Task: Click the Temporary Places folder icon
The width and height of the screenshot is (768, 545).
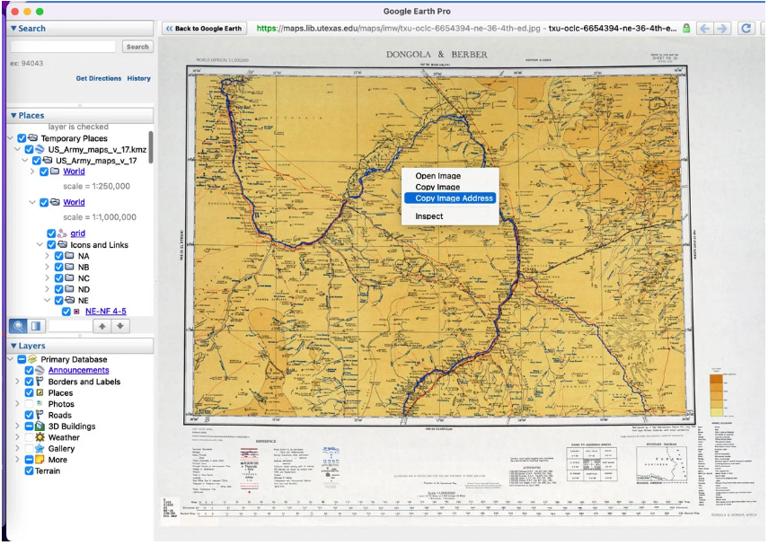Action: point(33,138)
